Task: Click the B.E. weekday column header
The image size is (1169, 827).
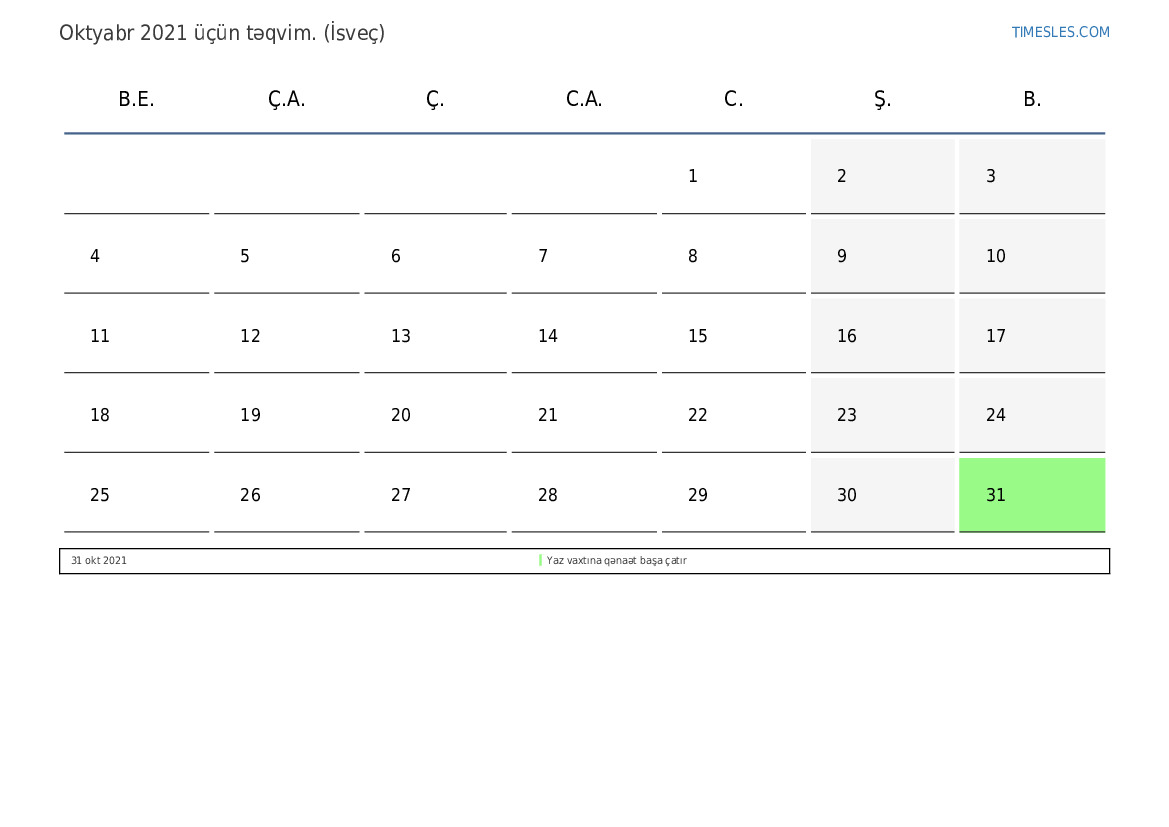Action: (x=136, y=99)
